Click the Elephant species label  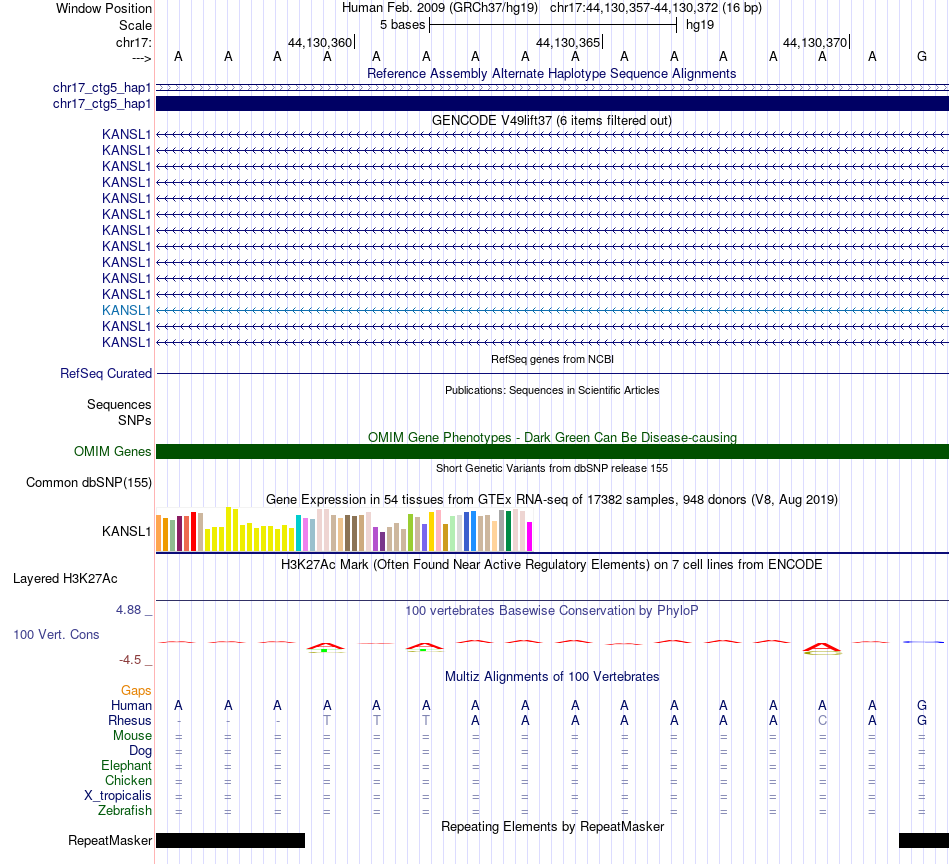point(126,765)
